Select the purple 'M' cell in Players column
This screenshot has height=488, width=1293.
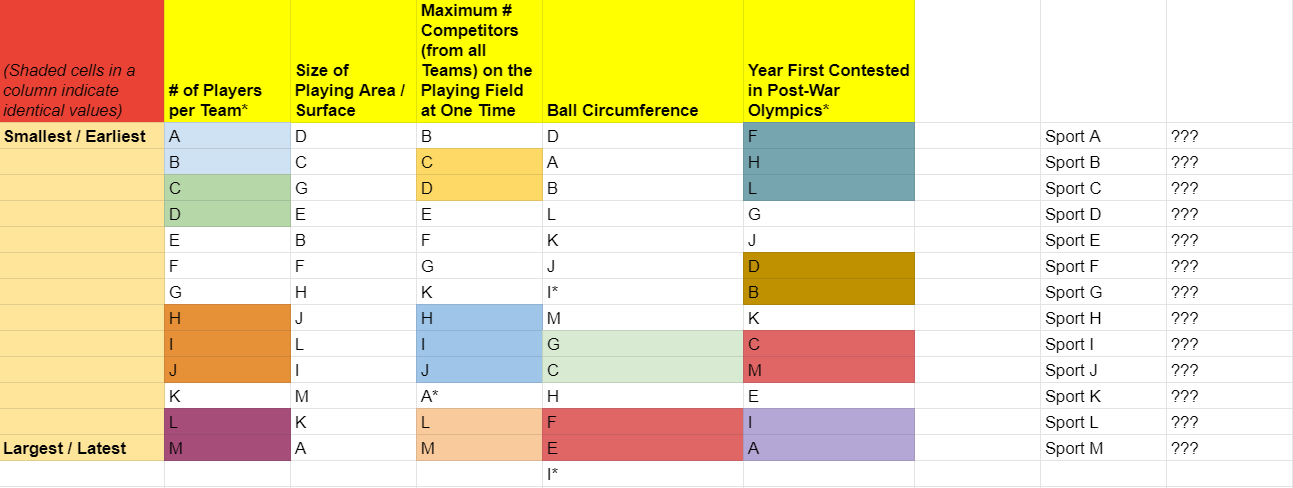click(227, 448)
